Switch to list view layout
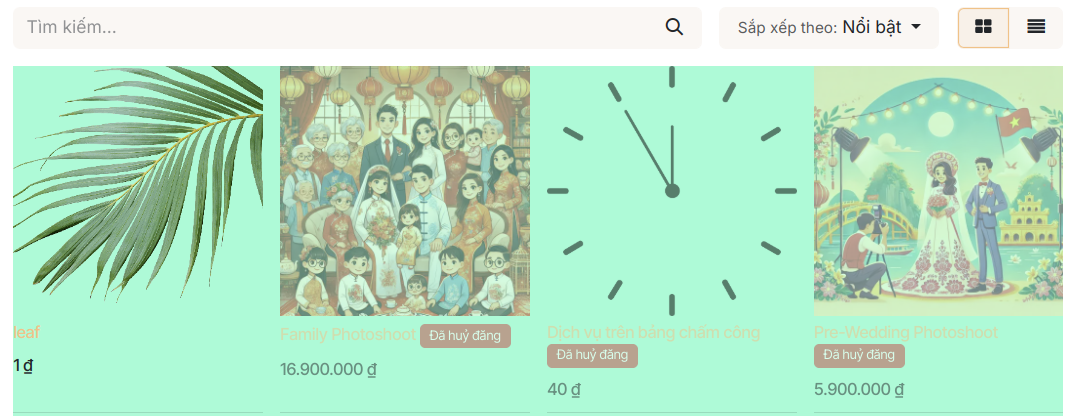The height and width of the screenshot is (416, 1070). click(1036, 27)
